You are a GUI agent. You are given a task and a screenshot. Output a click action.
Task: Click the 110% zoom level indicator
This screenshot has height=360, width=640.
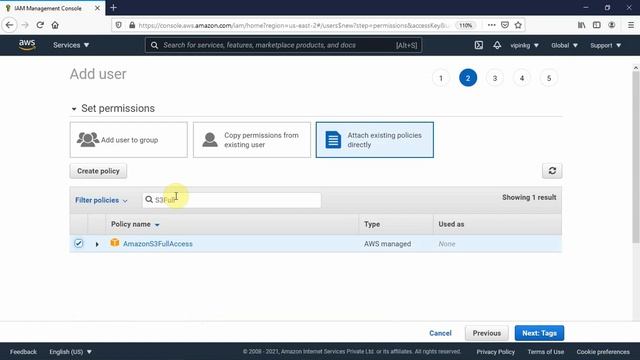point(465,25)
